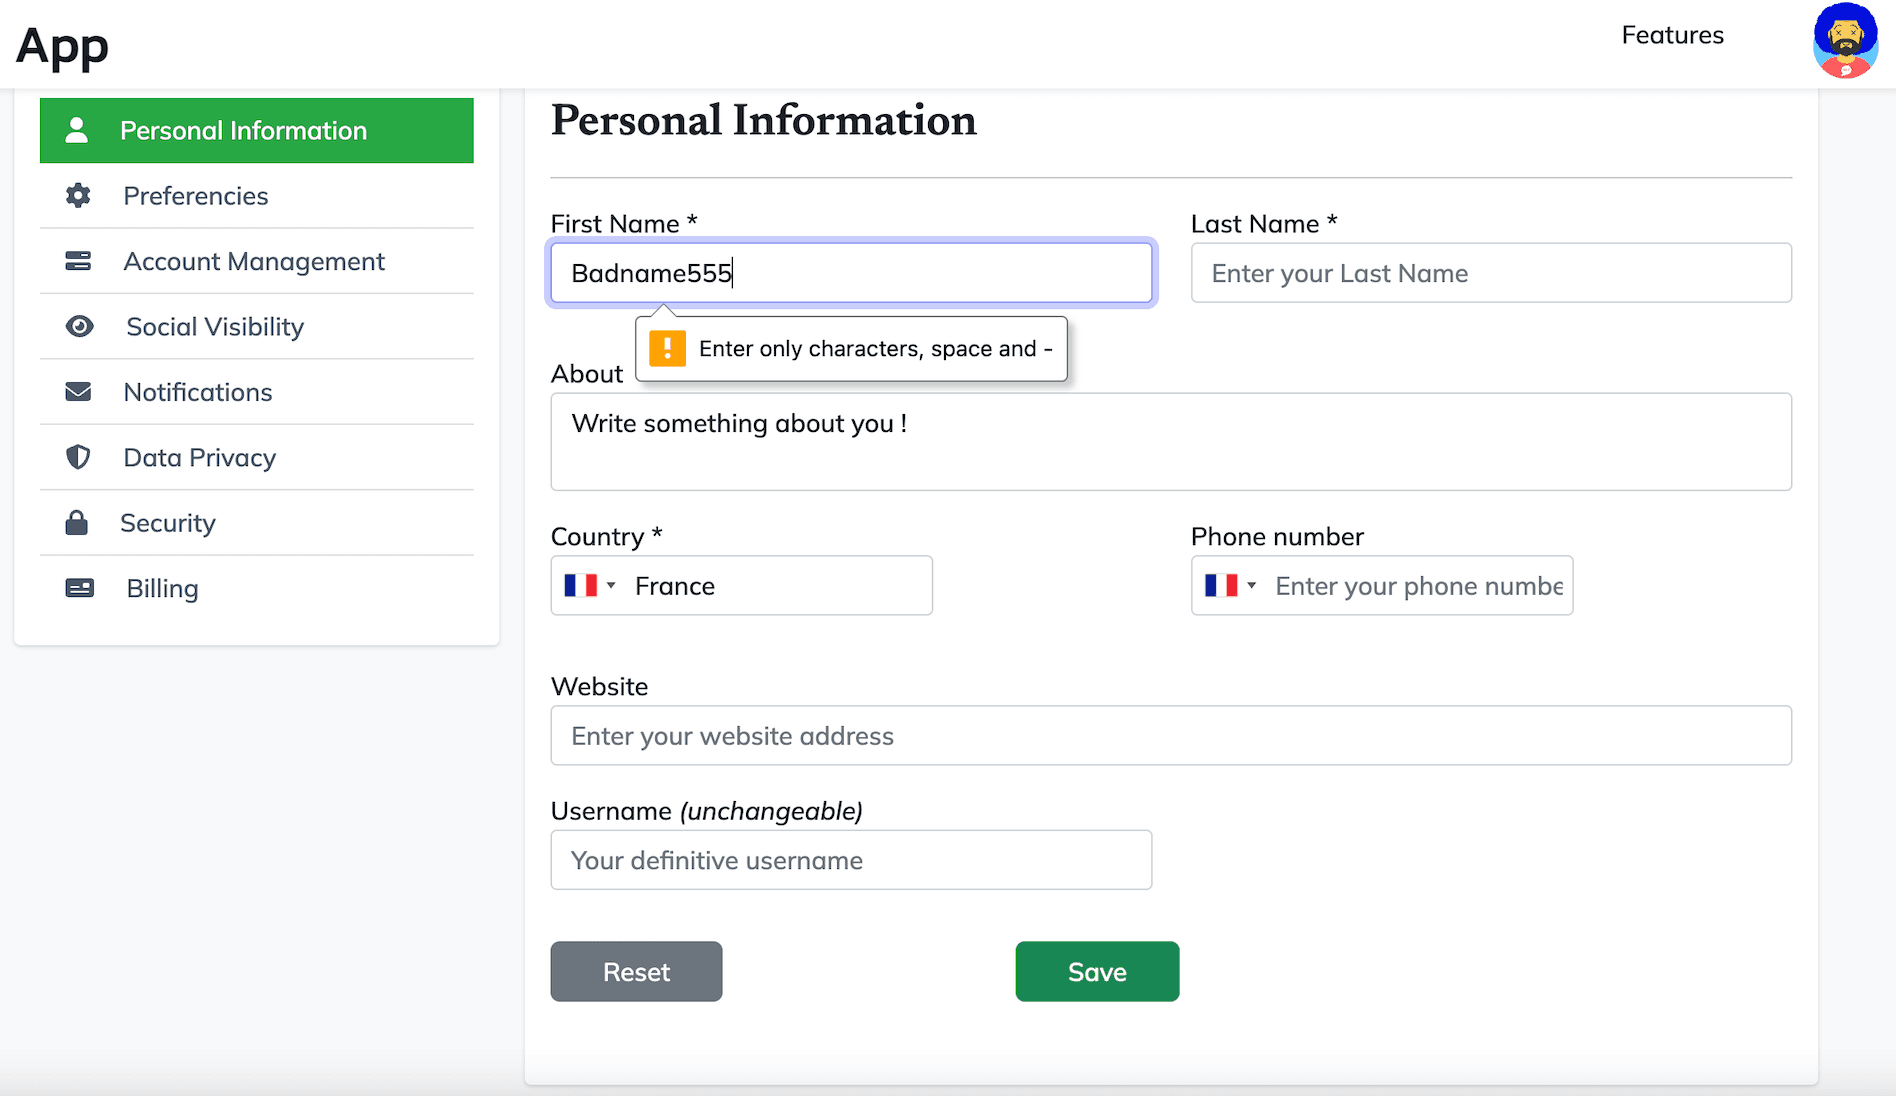Click the envelope icon for Notifications
Viewport: 1896px width, 1096px height.
point(78,392)
